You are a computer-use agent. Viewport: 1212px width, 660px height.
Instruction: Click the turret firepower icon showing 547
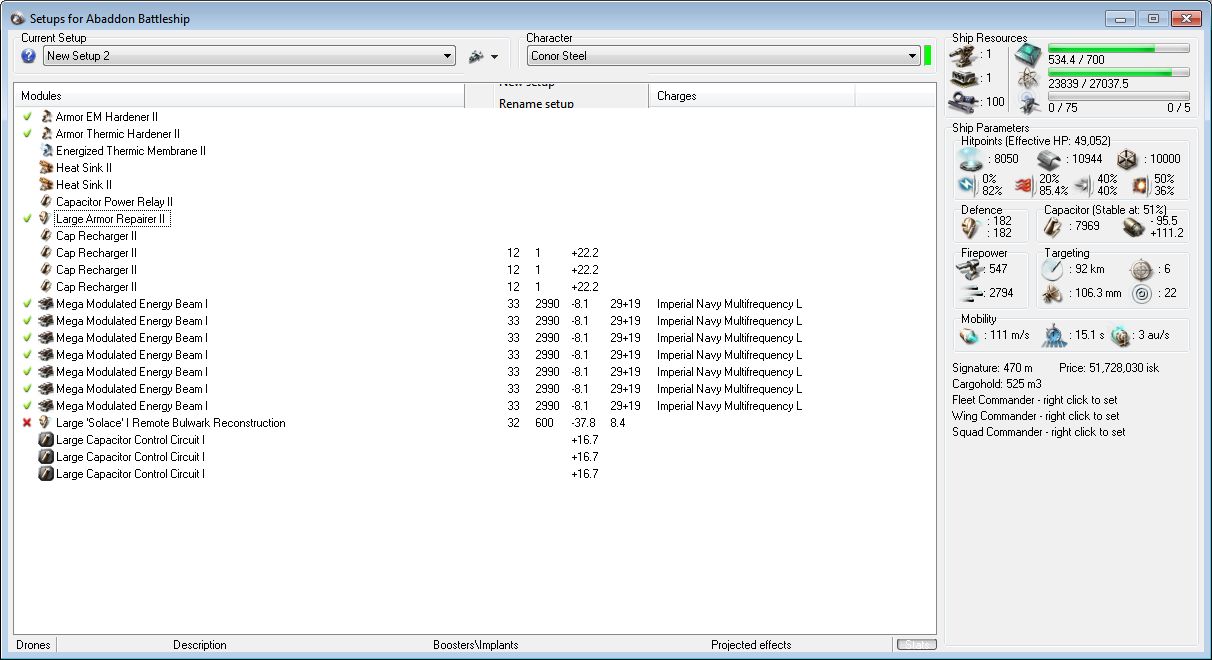click(972, 268)
